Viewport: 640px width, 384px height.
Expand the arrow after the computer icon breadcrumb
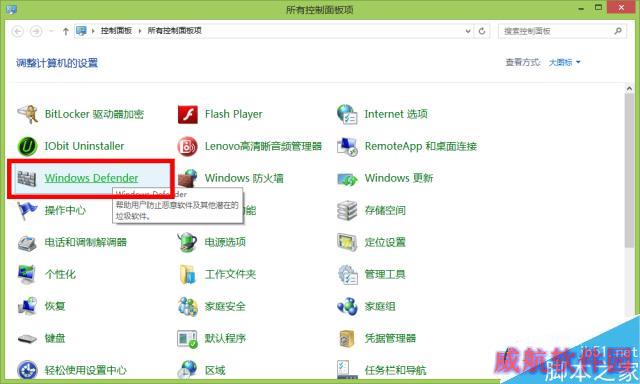[x=93, y=31]
